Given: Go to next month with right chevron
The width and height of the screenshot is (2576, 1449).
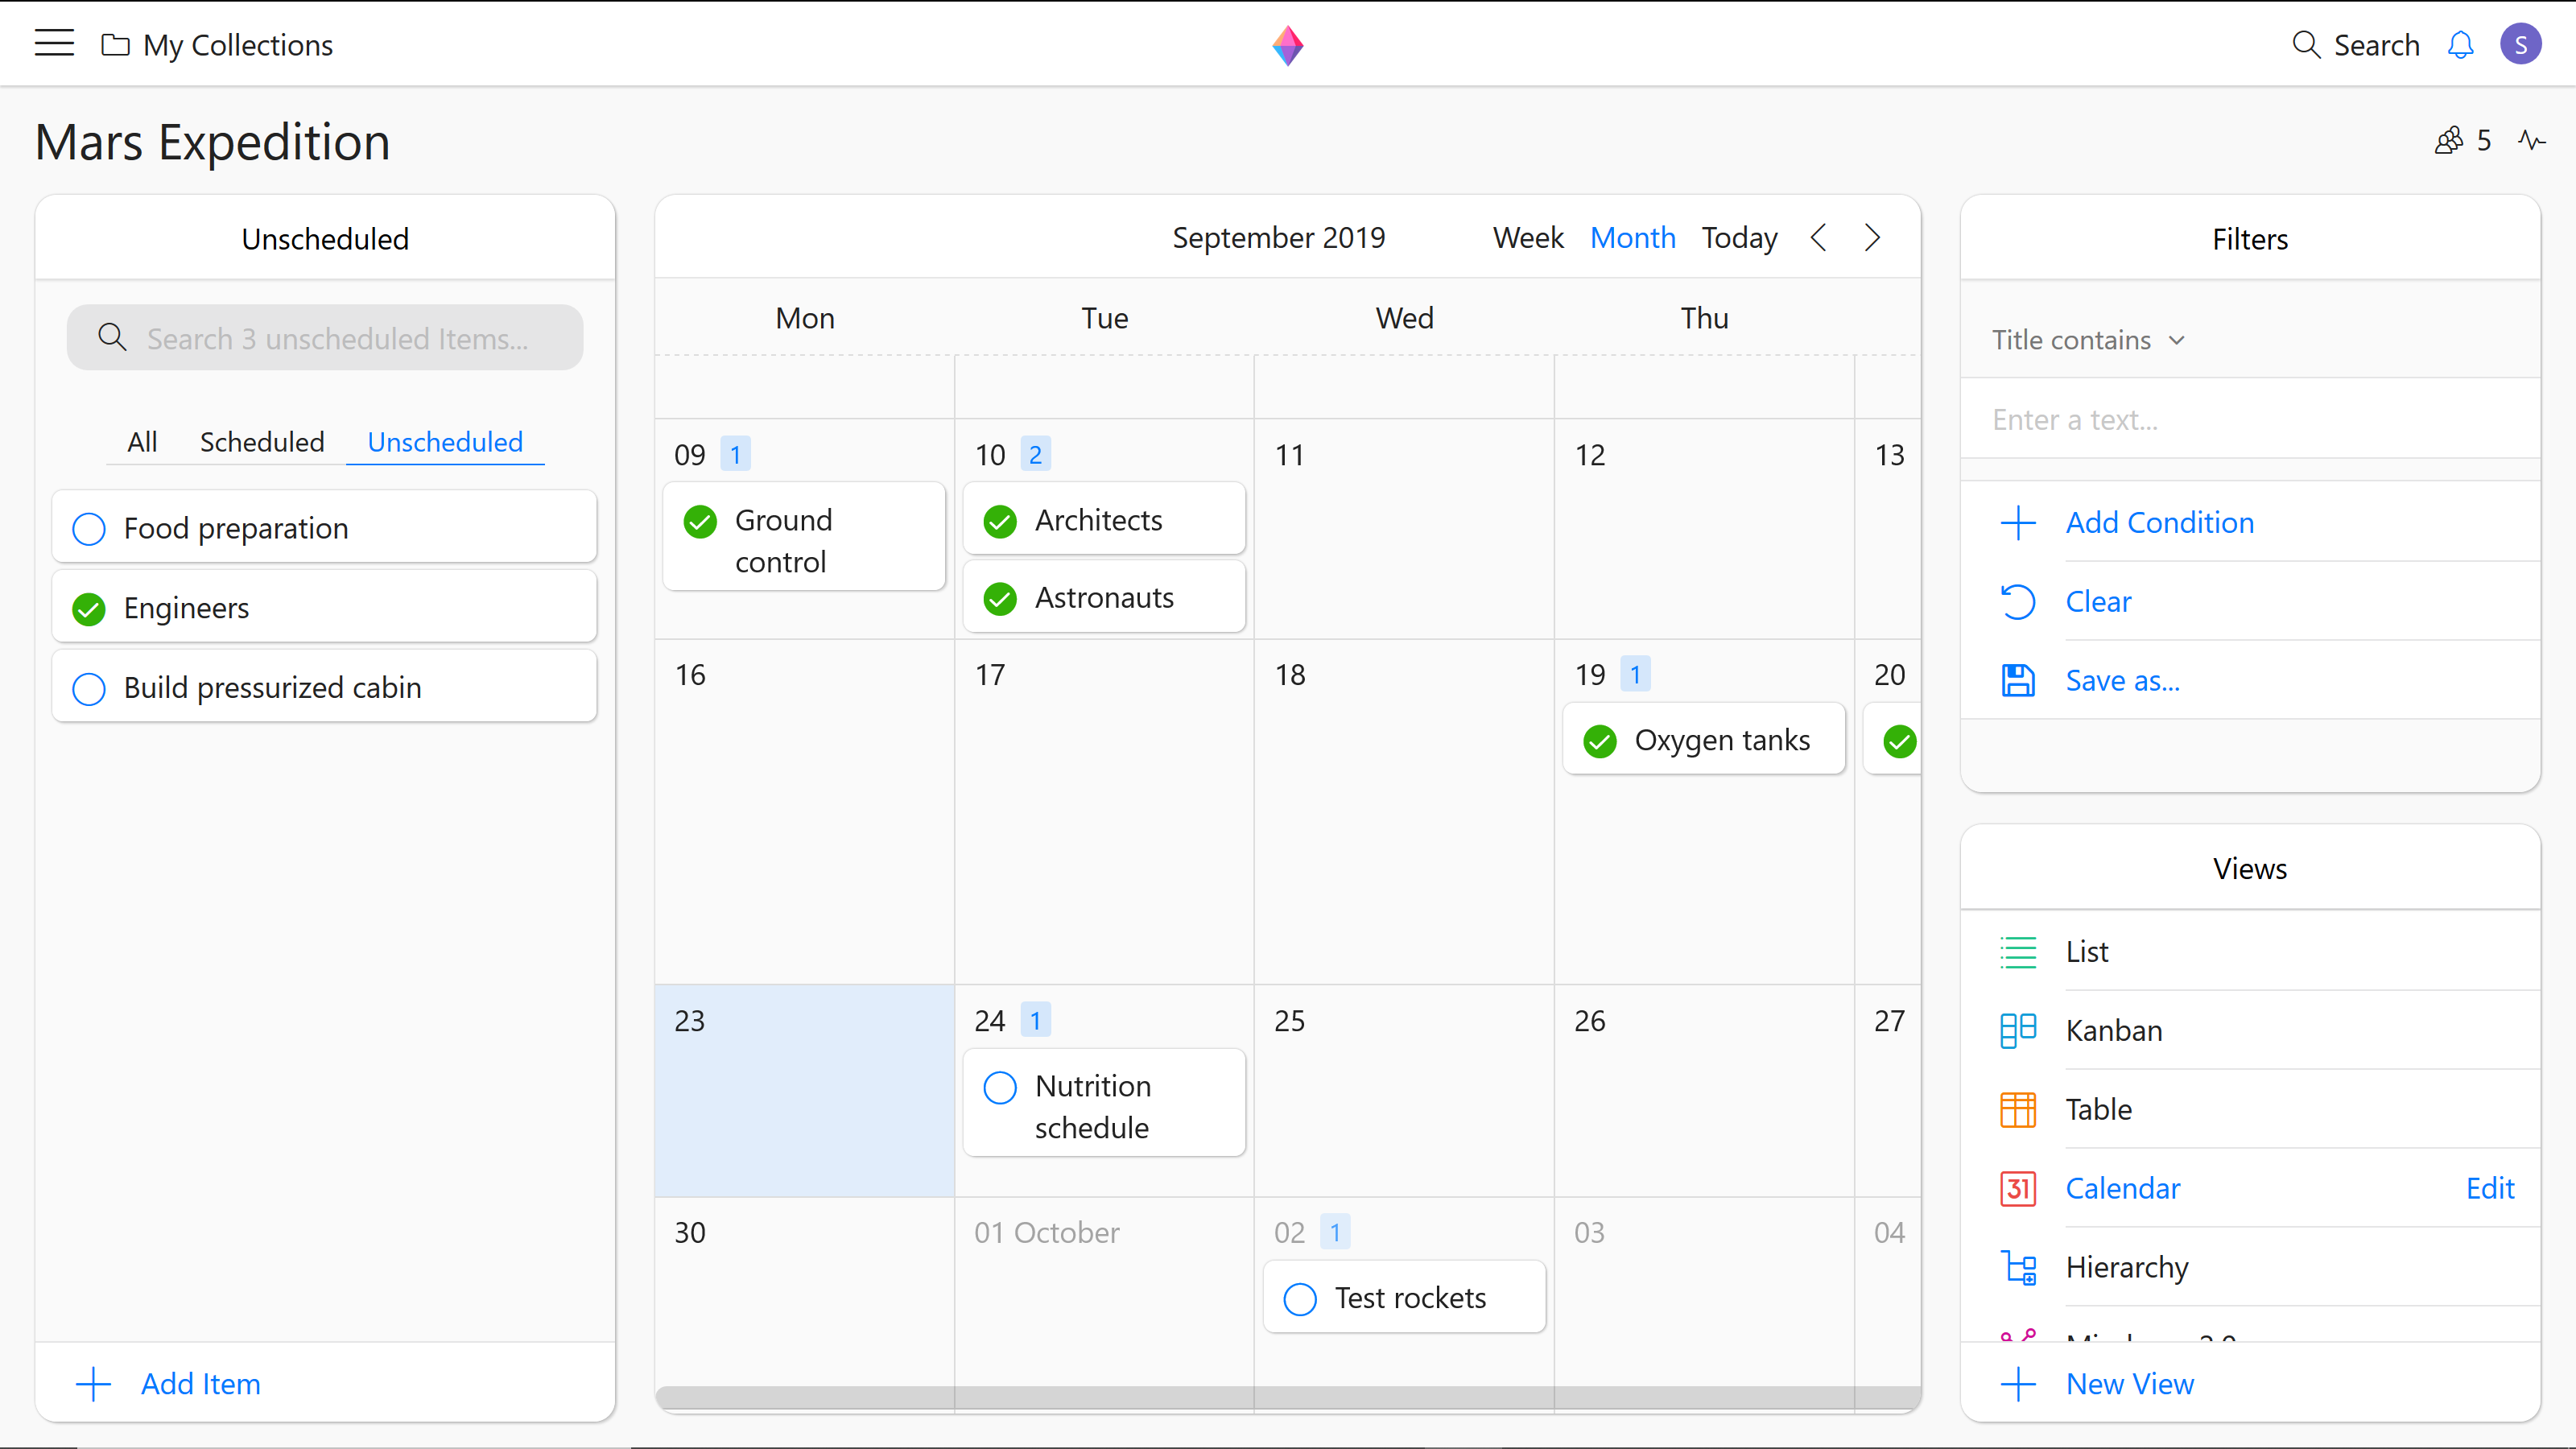Looking at the screenshot, I should [1872, 238].
